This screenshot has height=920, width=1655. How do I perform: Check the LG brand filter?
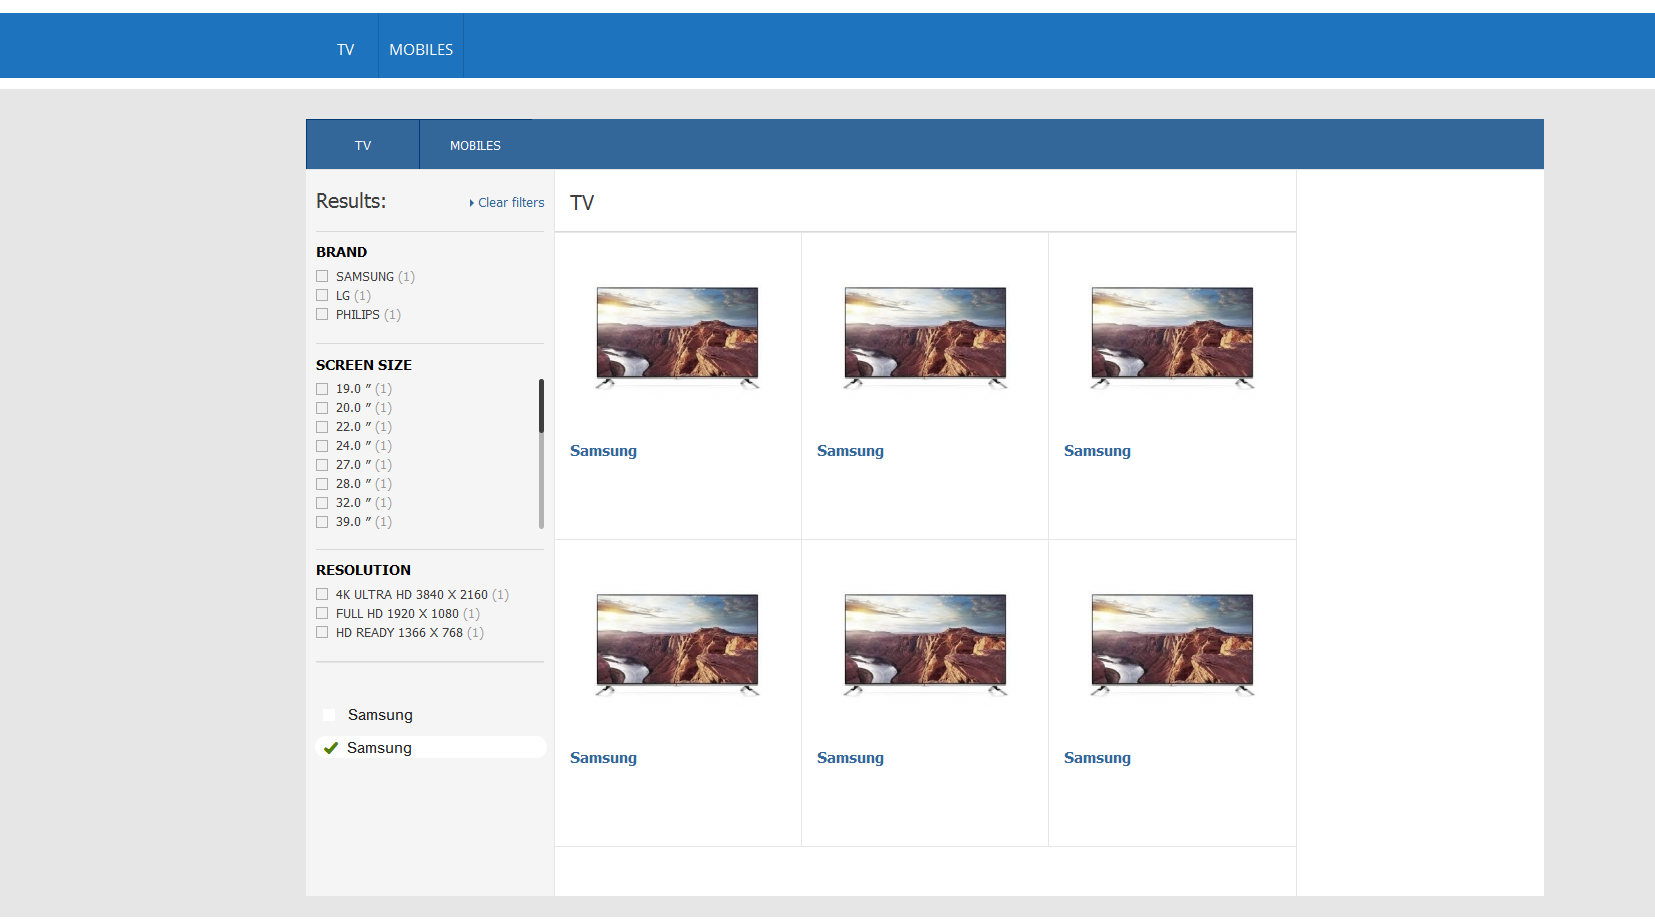click(x=322, y=295)
